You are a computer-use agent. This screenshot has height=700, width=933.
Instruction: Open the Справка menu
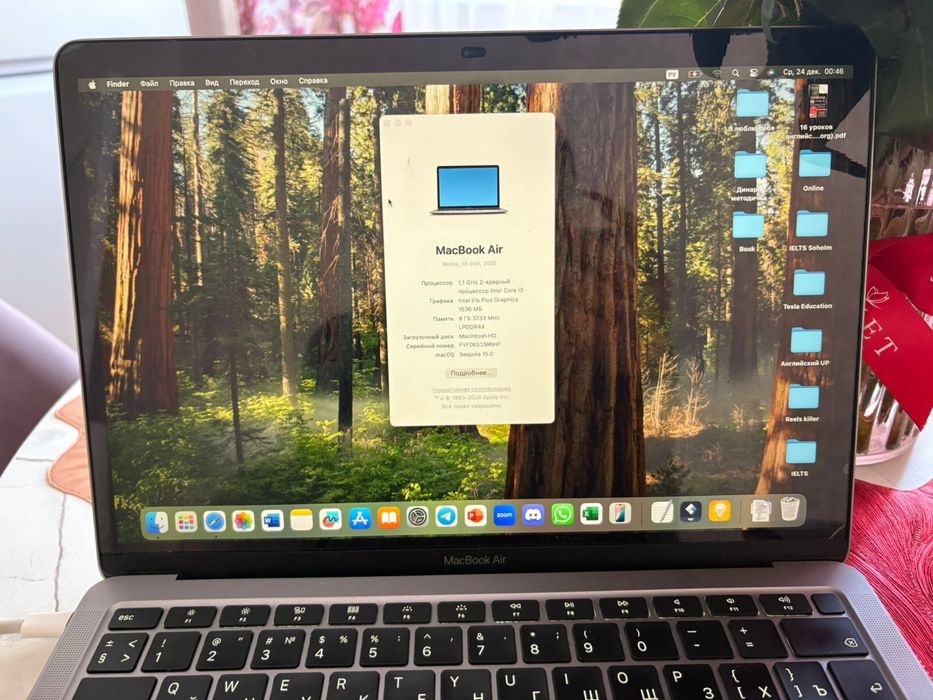pyautogui.click(x=313, y=81)
